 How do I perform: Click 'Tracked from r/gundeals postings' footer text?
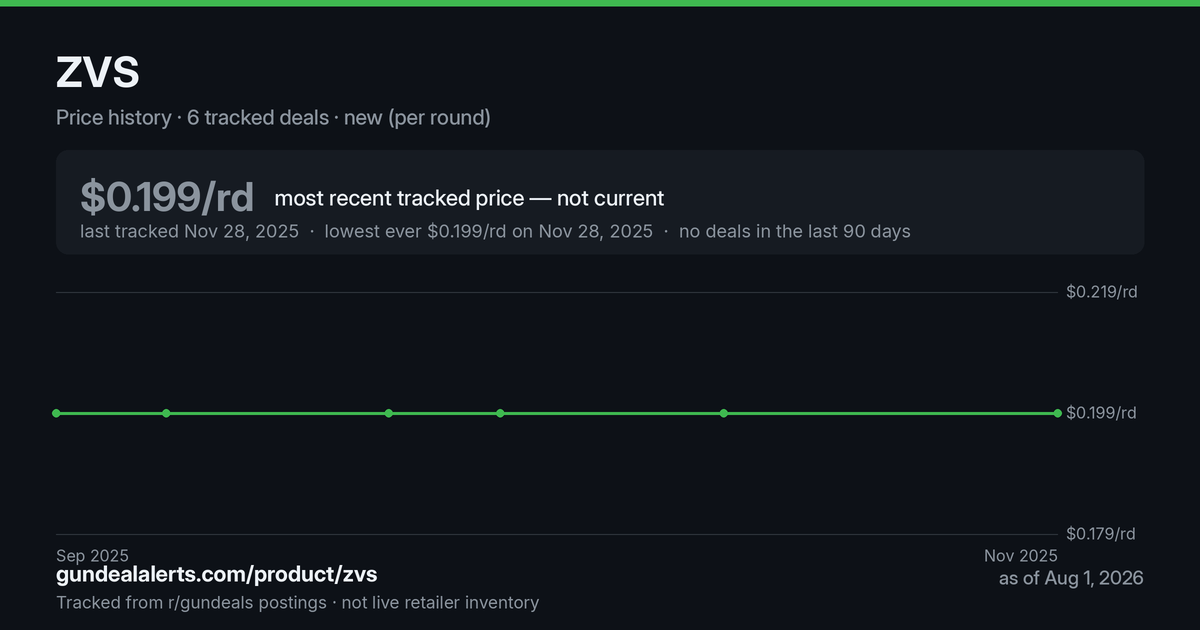coord(191,603)
